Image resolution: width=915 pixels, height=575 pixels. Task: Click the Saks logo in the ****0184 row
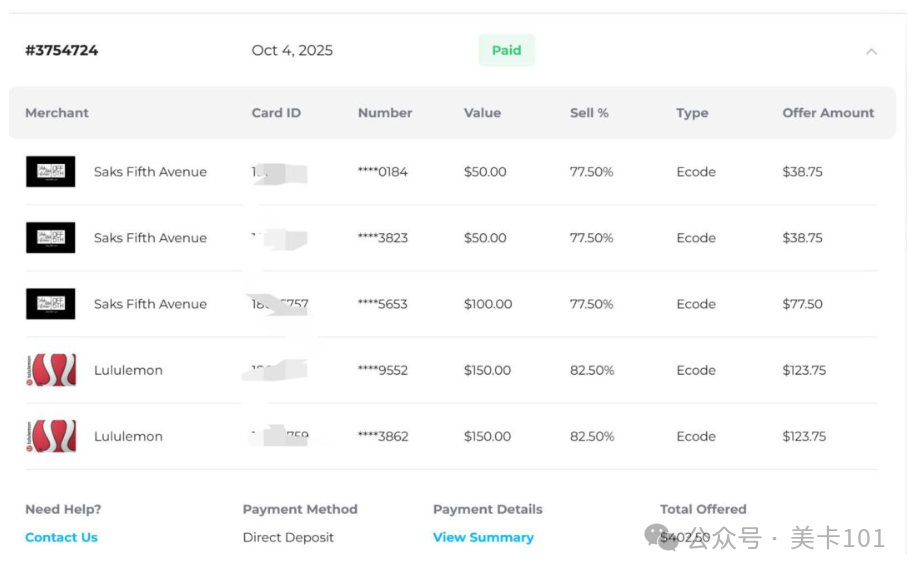pos(51,172)
